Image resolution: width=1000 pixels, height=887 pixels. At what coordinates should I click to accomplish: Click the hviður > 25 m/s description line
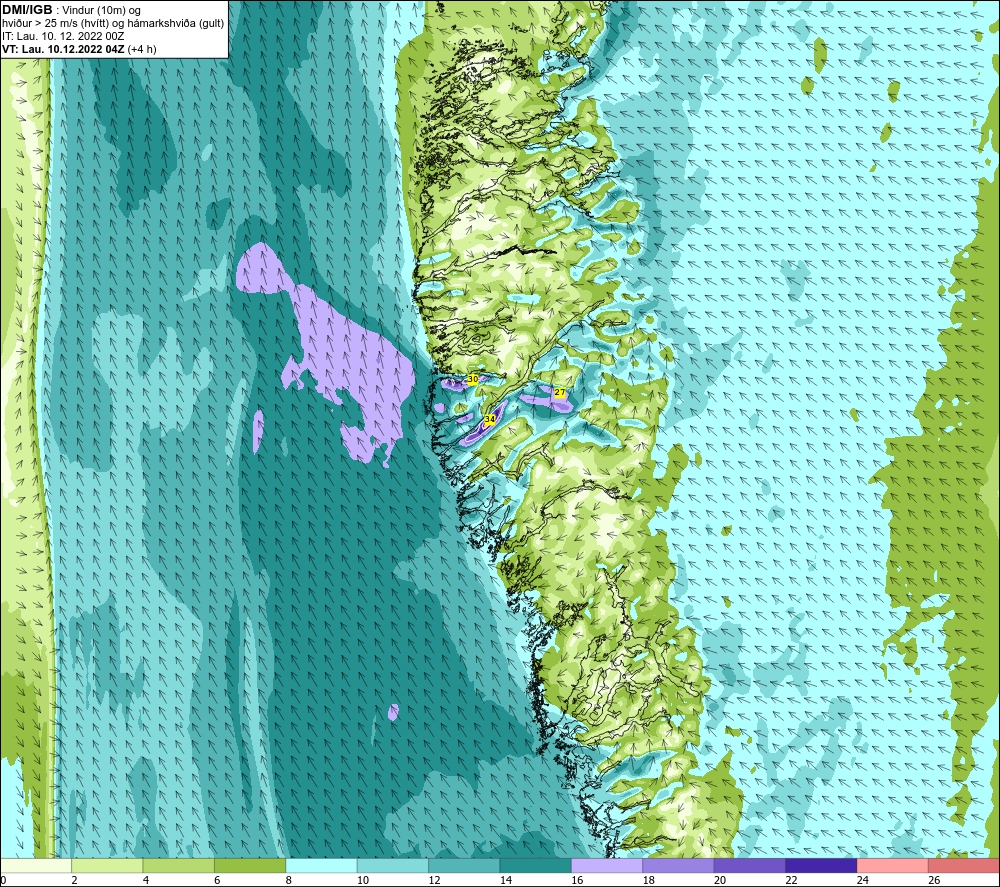click(113, 24)
